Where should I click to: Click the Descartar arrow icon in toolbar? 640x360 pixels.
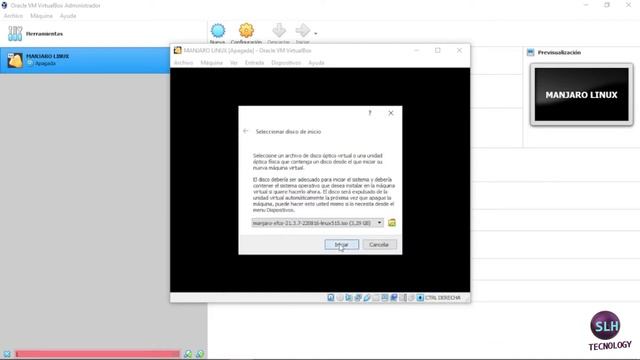pos(279,31)
